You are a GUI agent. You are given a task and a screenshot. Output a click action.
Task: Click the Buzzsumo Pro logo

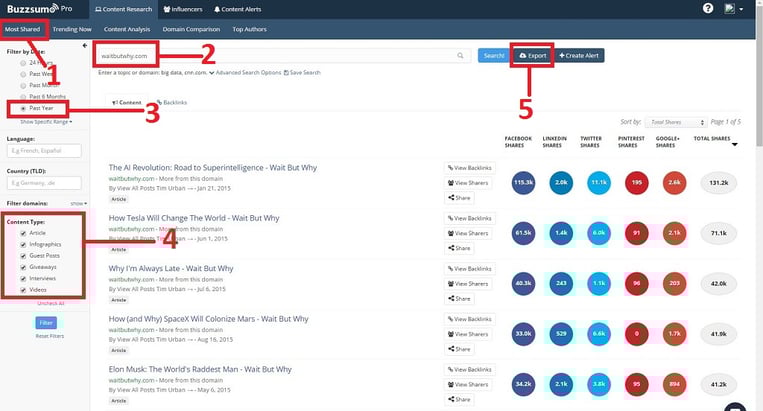click(x=39, y=9)
